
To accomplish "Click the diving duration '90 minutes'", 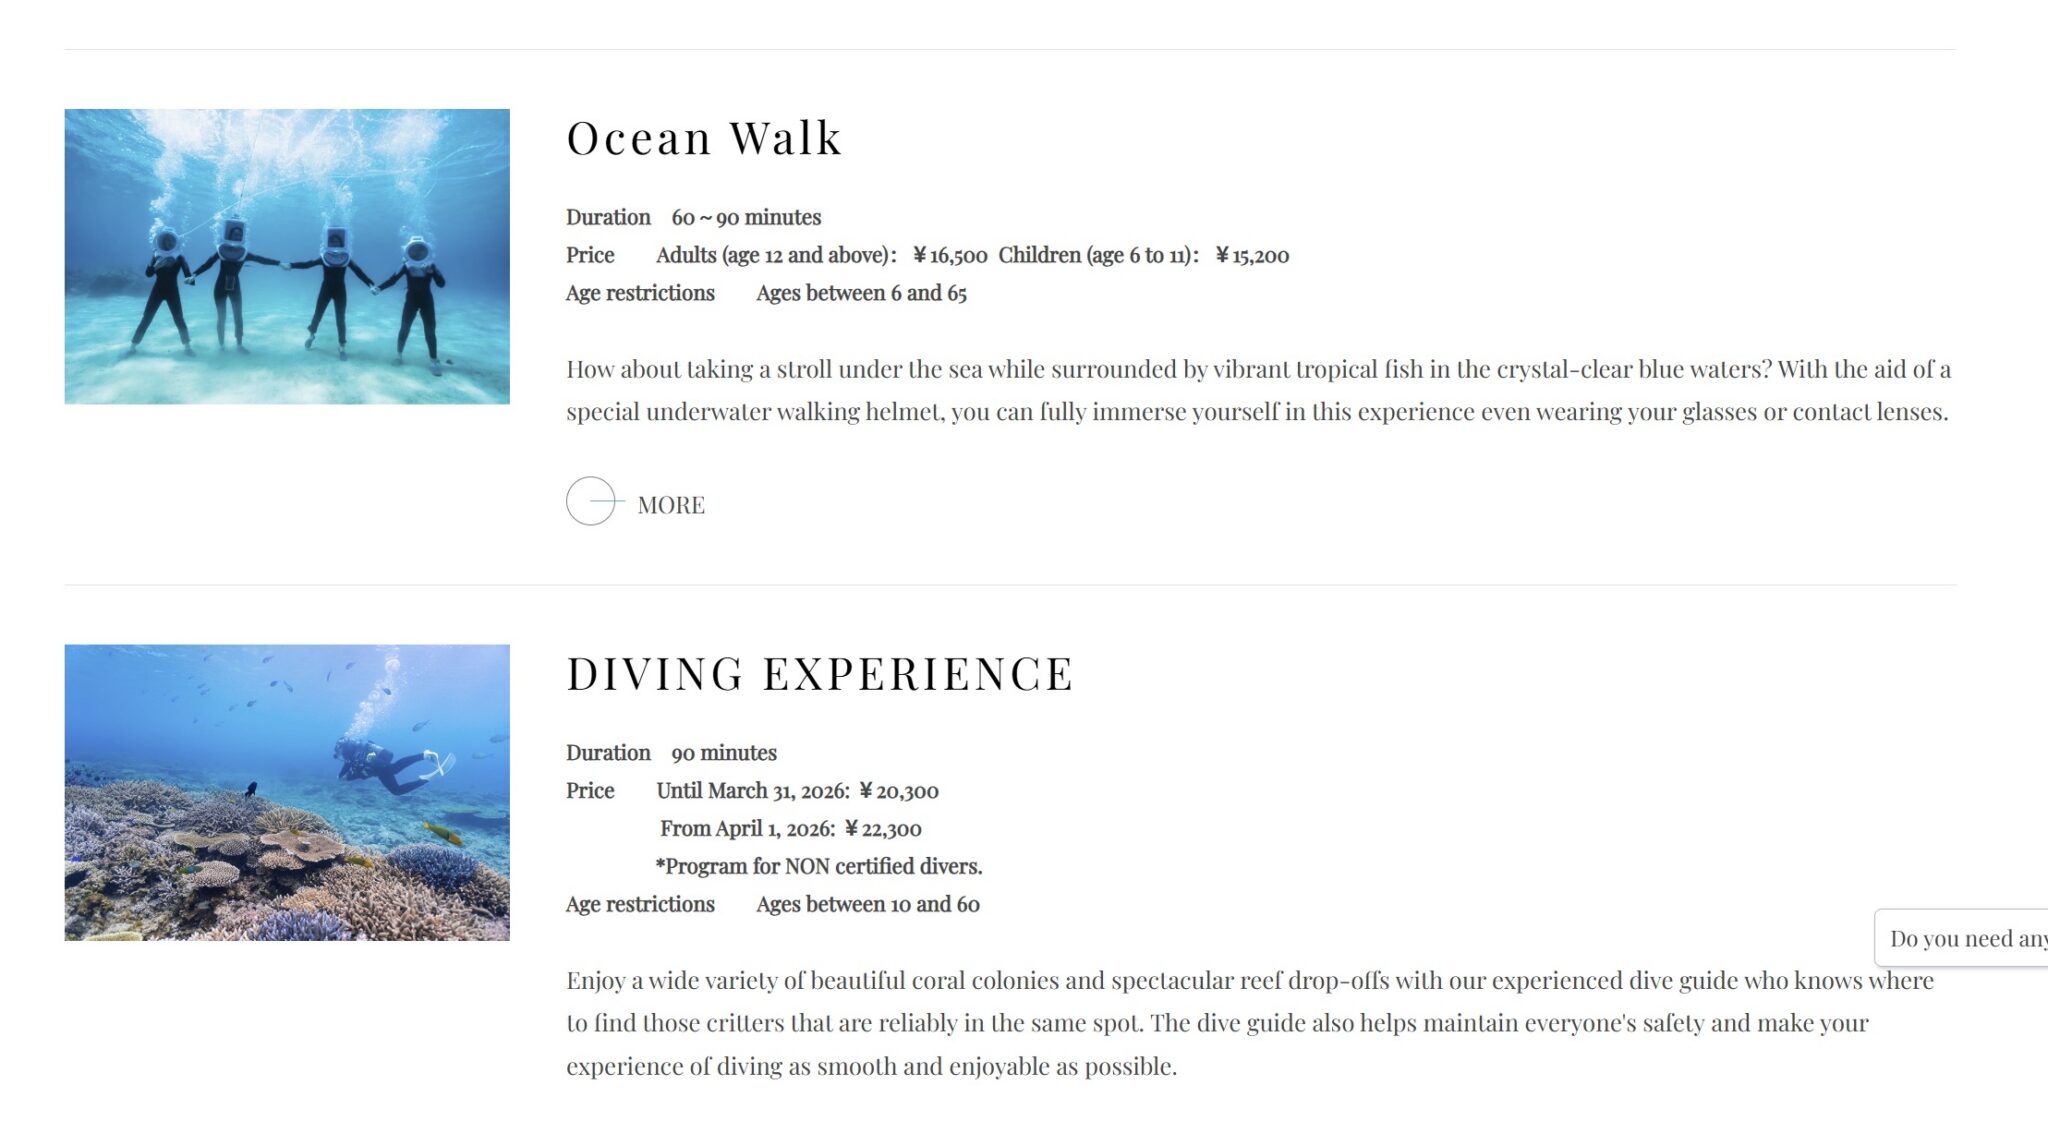I will point(723,752).
